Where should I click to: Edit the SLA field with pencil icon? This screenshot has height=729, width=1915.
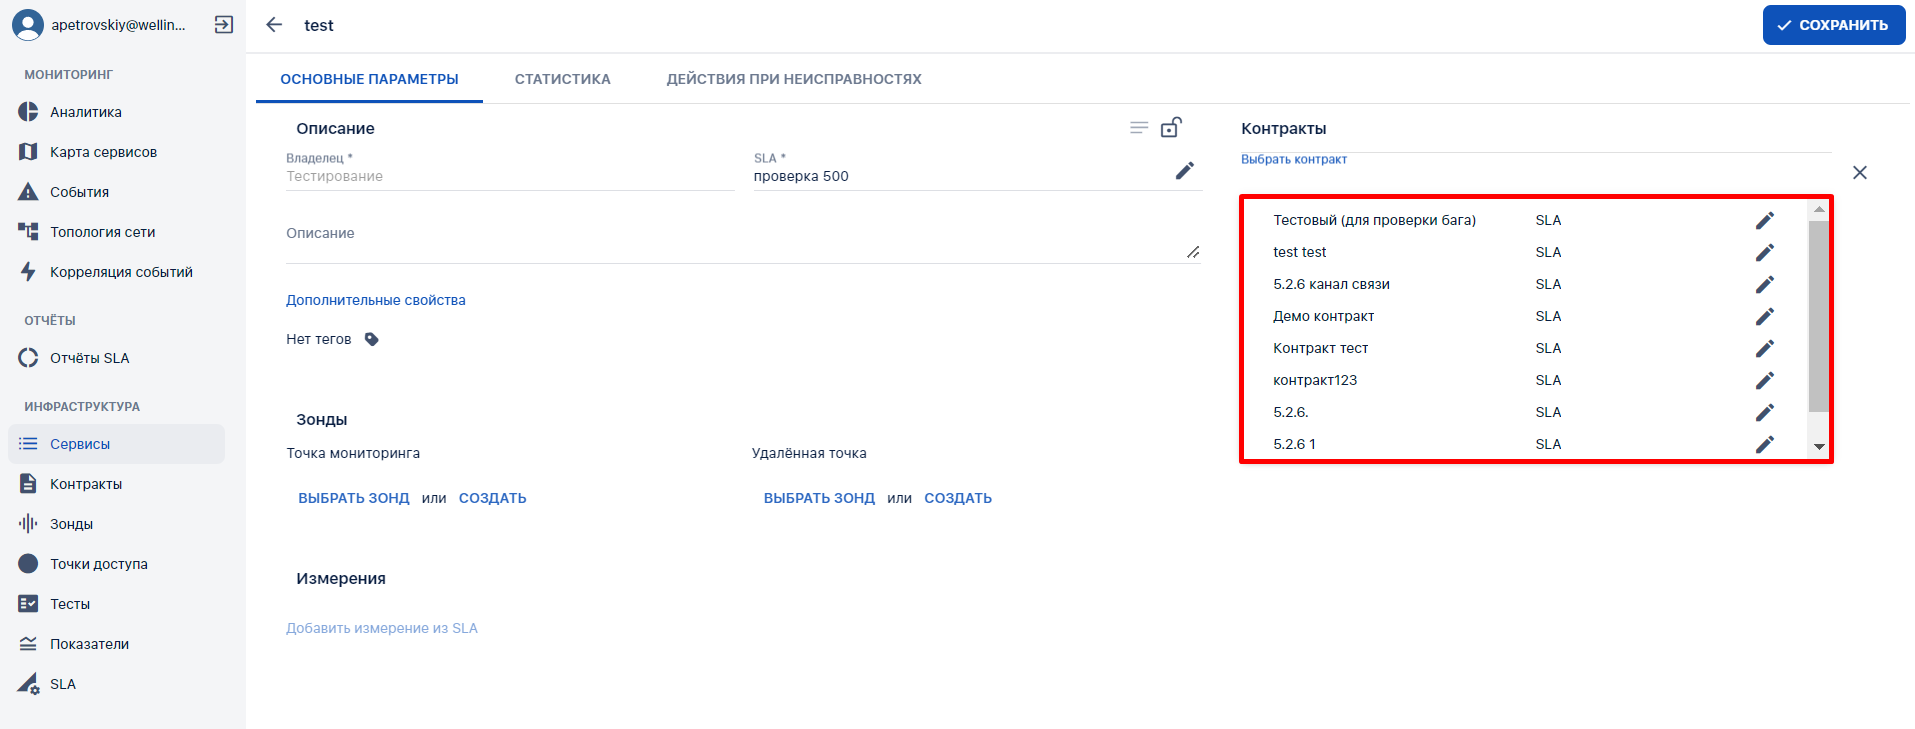pos(1185,171)
